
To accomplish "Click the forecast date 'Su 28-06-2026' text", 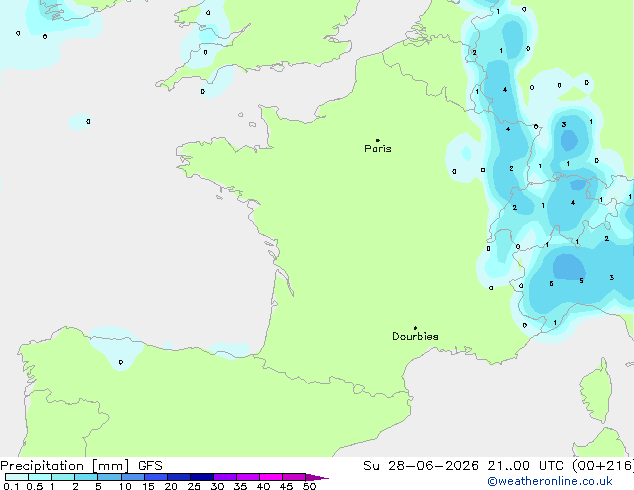I will pos(421,466).
